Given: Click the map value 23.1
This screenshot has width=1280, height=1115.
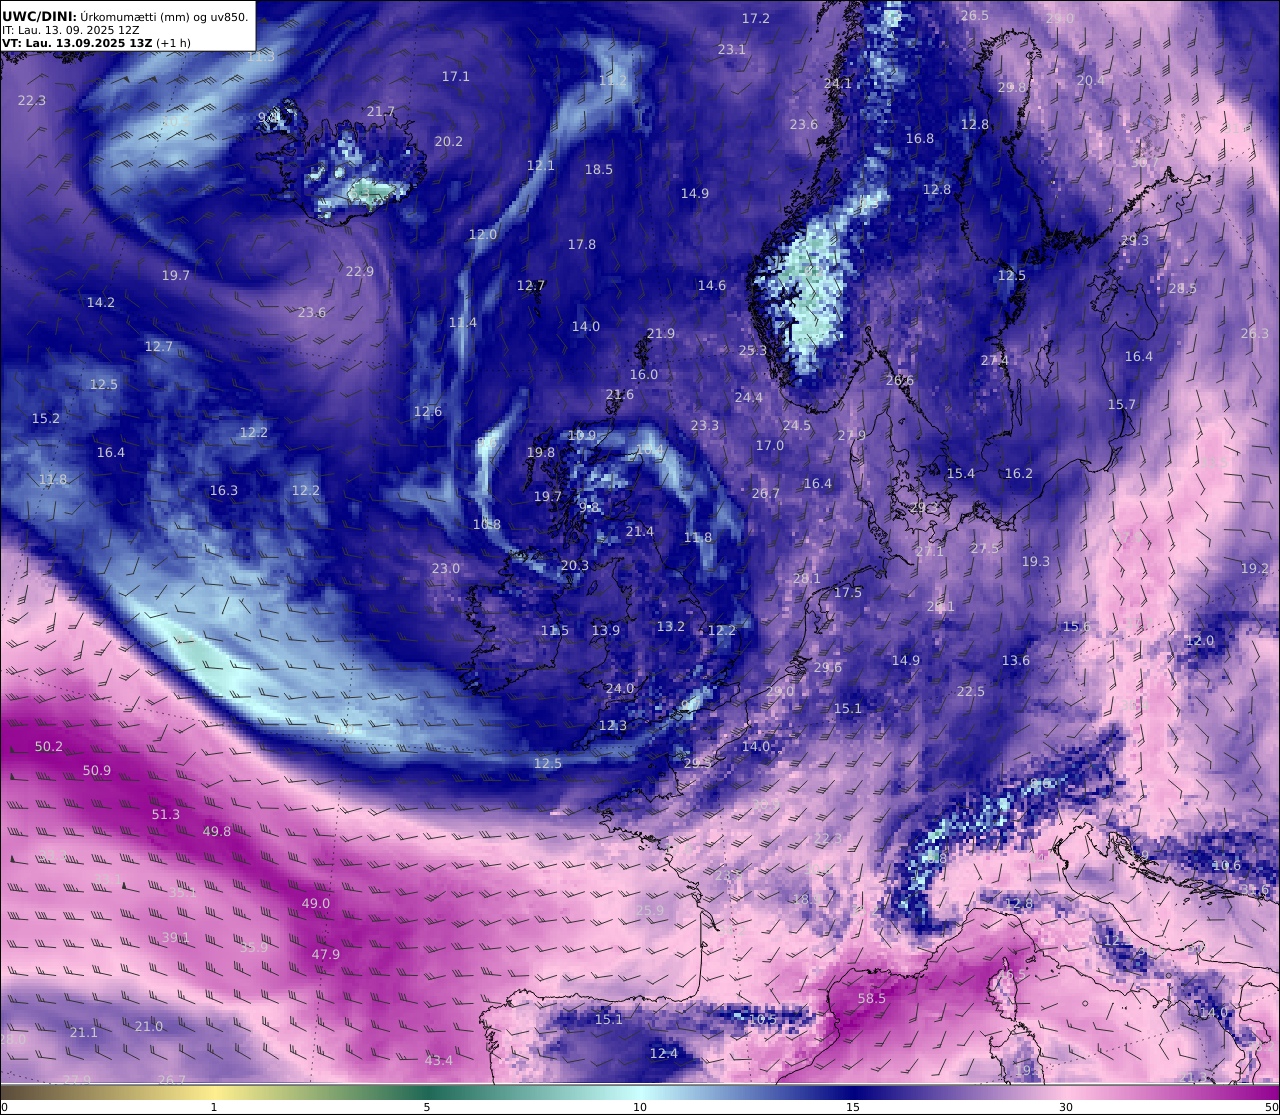Looking at the screenshot, I should (x=732, y=49).
